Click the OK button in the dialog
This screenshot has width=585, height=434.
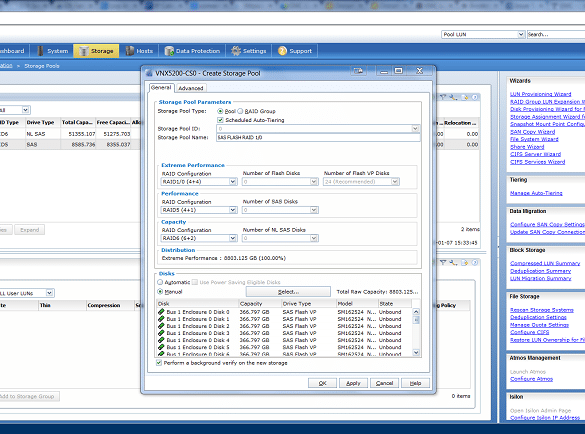tap(322, 383)
